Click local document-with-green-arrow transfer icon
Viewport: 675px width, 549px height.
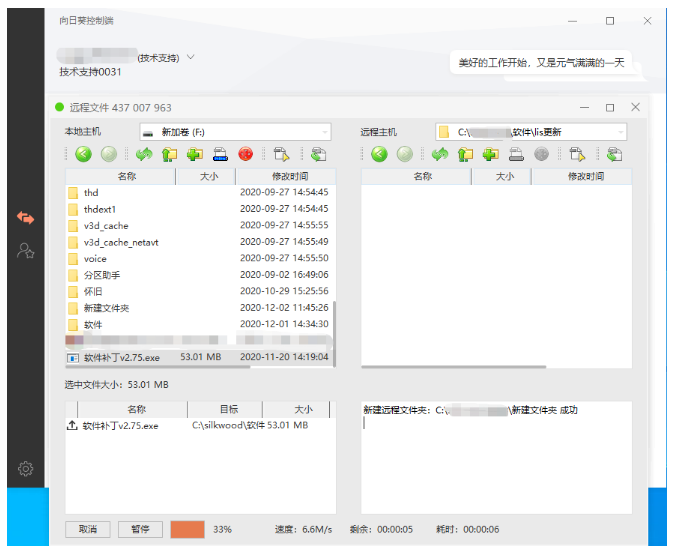(x=319, y=154)
